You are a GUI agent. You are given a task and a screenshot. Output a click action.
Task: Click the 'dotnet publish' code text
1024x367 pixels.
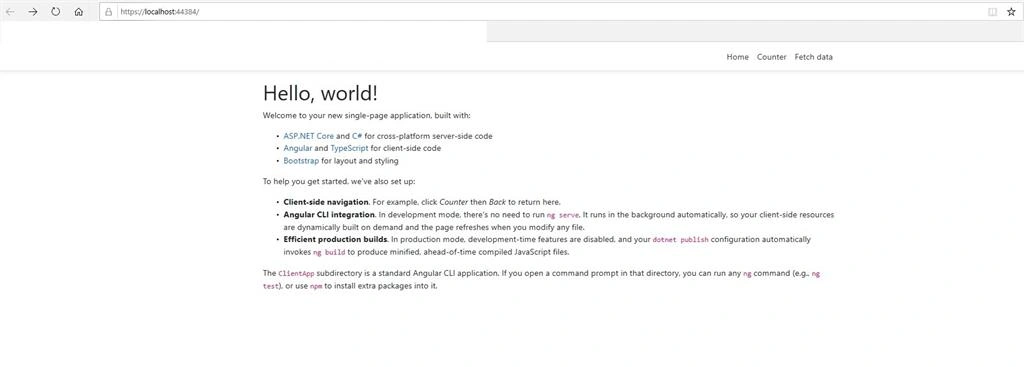(x=680, y=240)
